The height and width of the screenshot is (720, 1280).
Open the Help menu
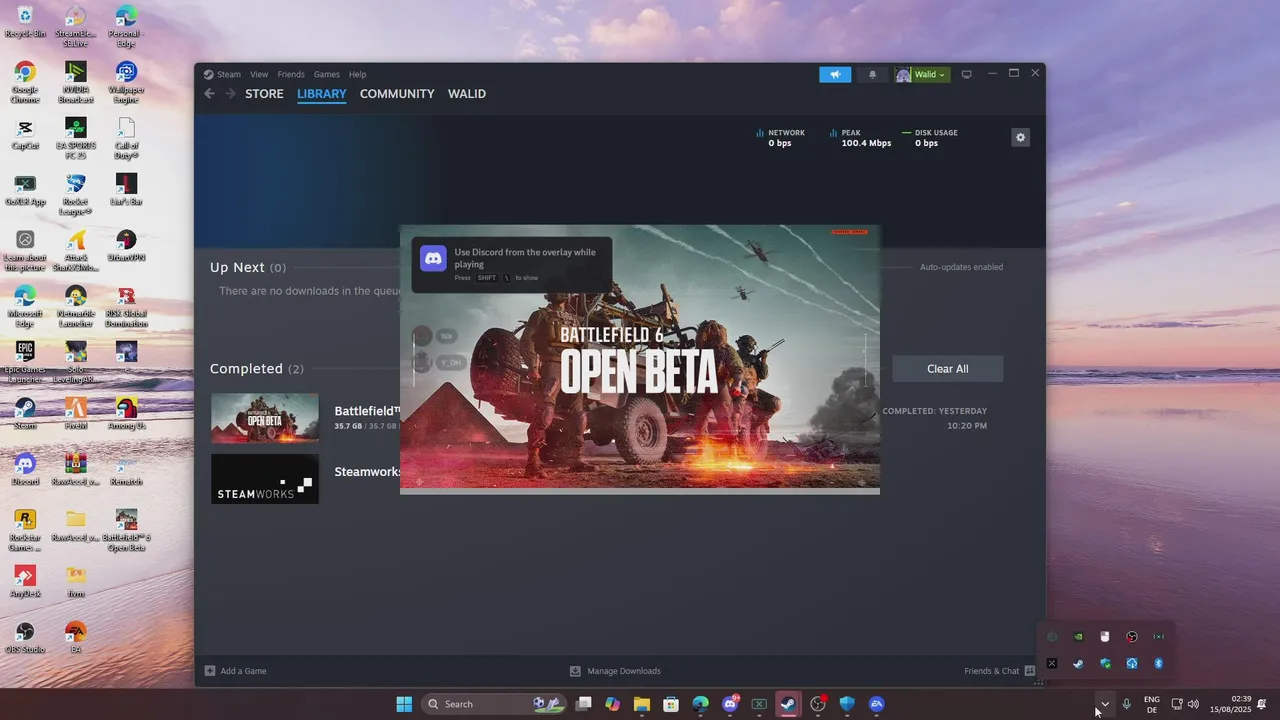point(357,74)
